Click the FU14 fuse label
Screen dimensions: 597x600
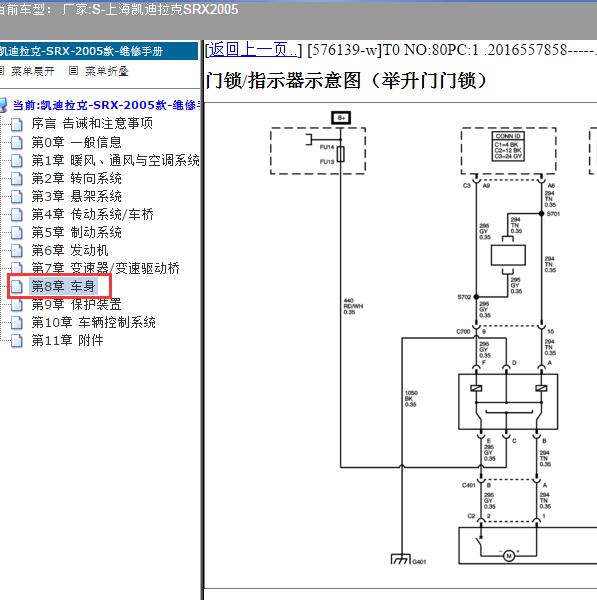pyautogui.click(x=327, y=147)
